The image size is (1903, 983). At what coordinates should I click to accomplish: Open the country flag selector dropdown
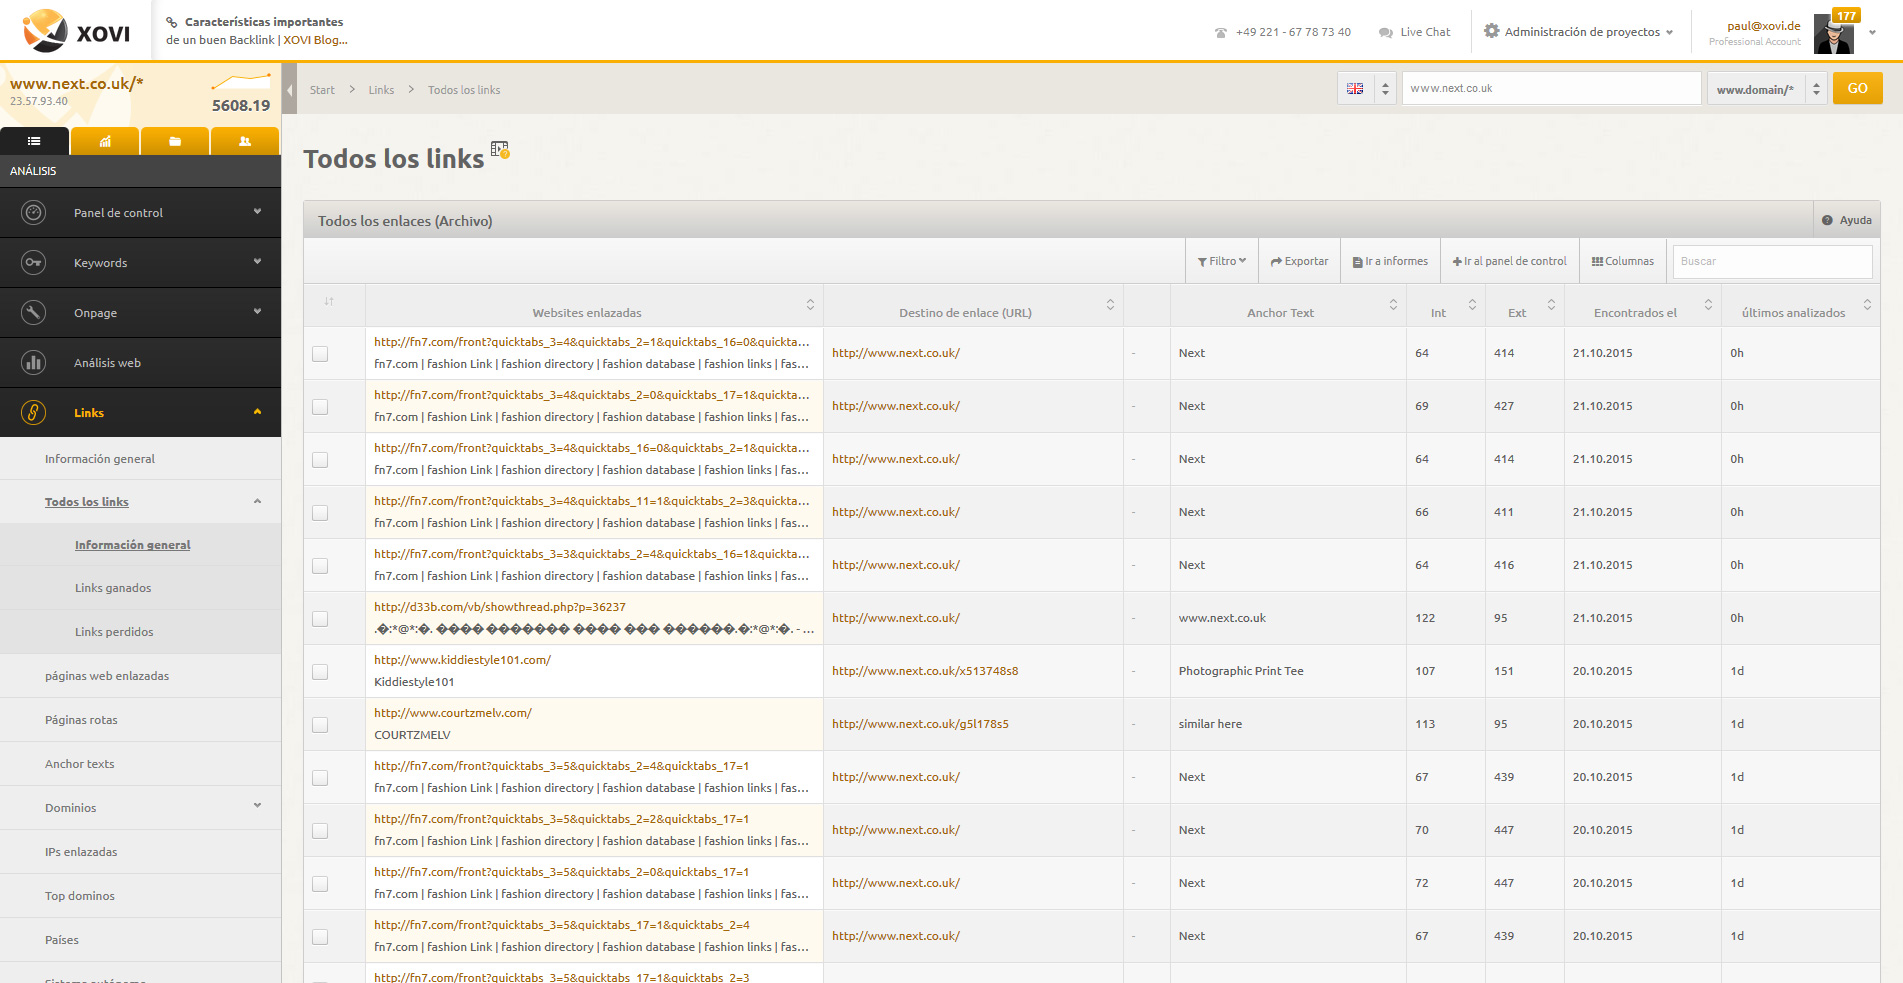pos(1366,89)
